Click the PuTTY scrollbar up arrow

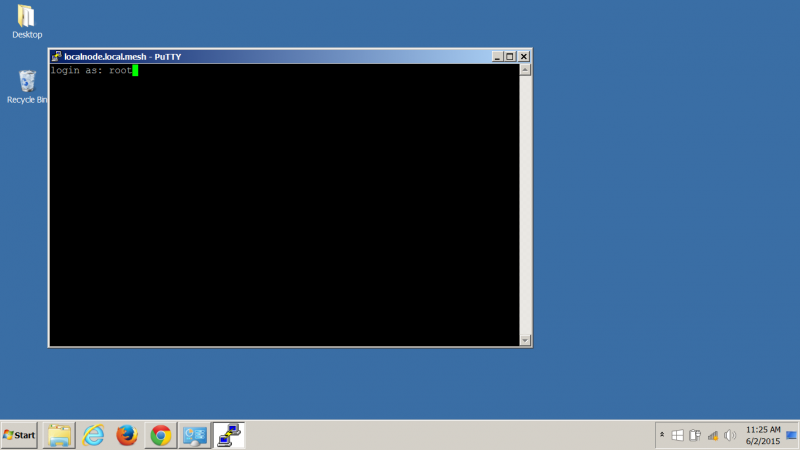(x=525, y=70)
